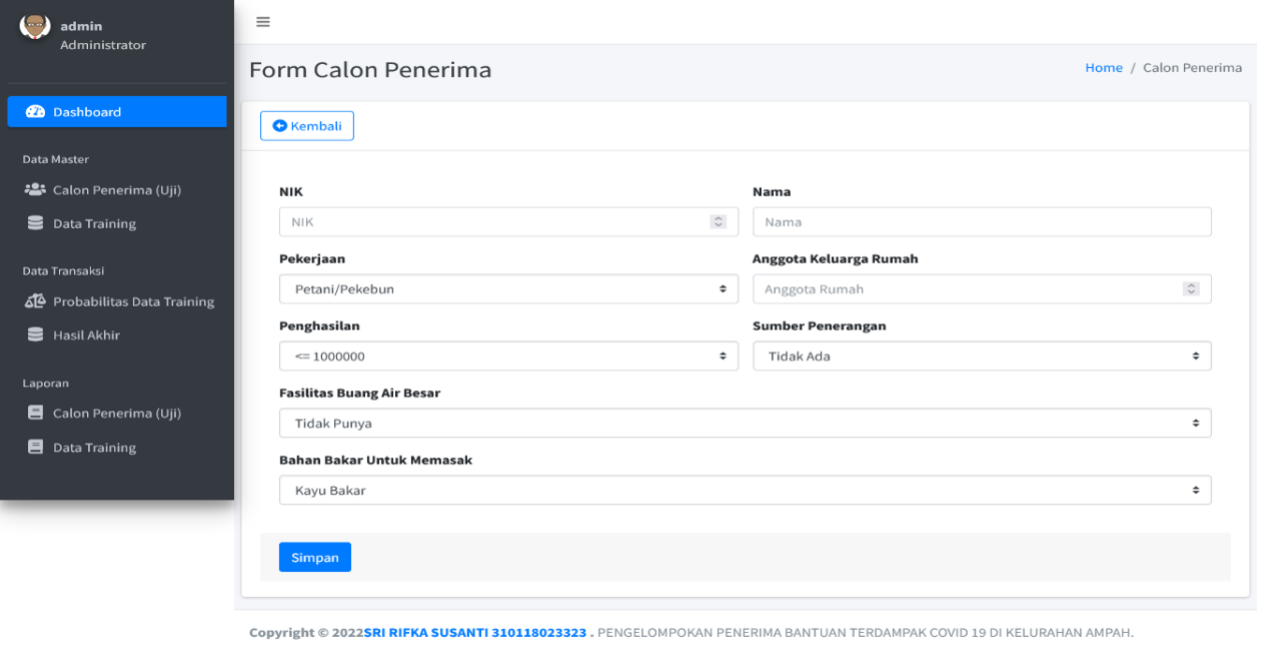
Task: Click the balance scale icon for Probabilitas
Action: 35,301
